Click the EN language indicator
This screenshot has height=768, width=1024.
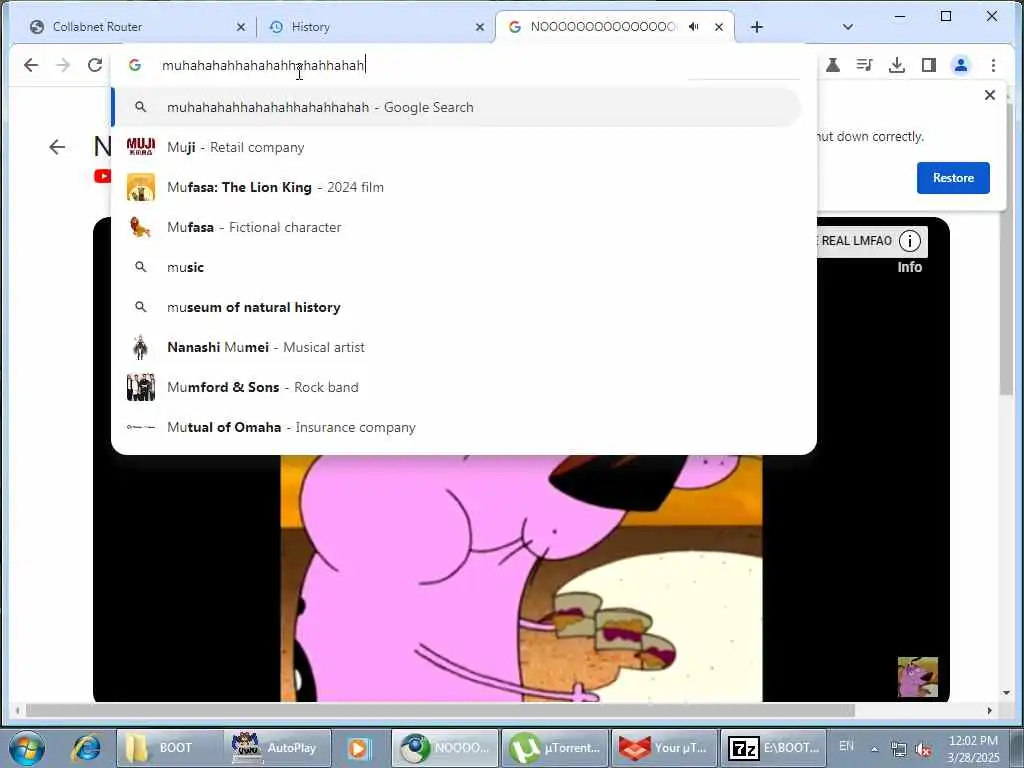(x=846, y=746)
